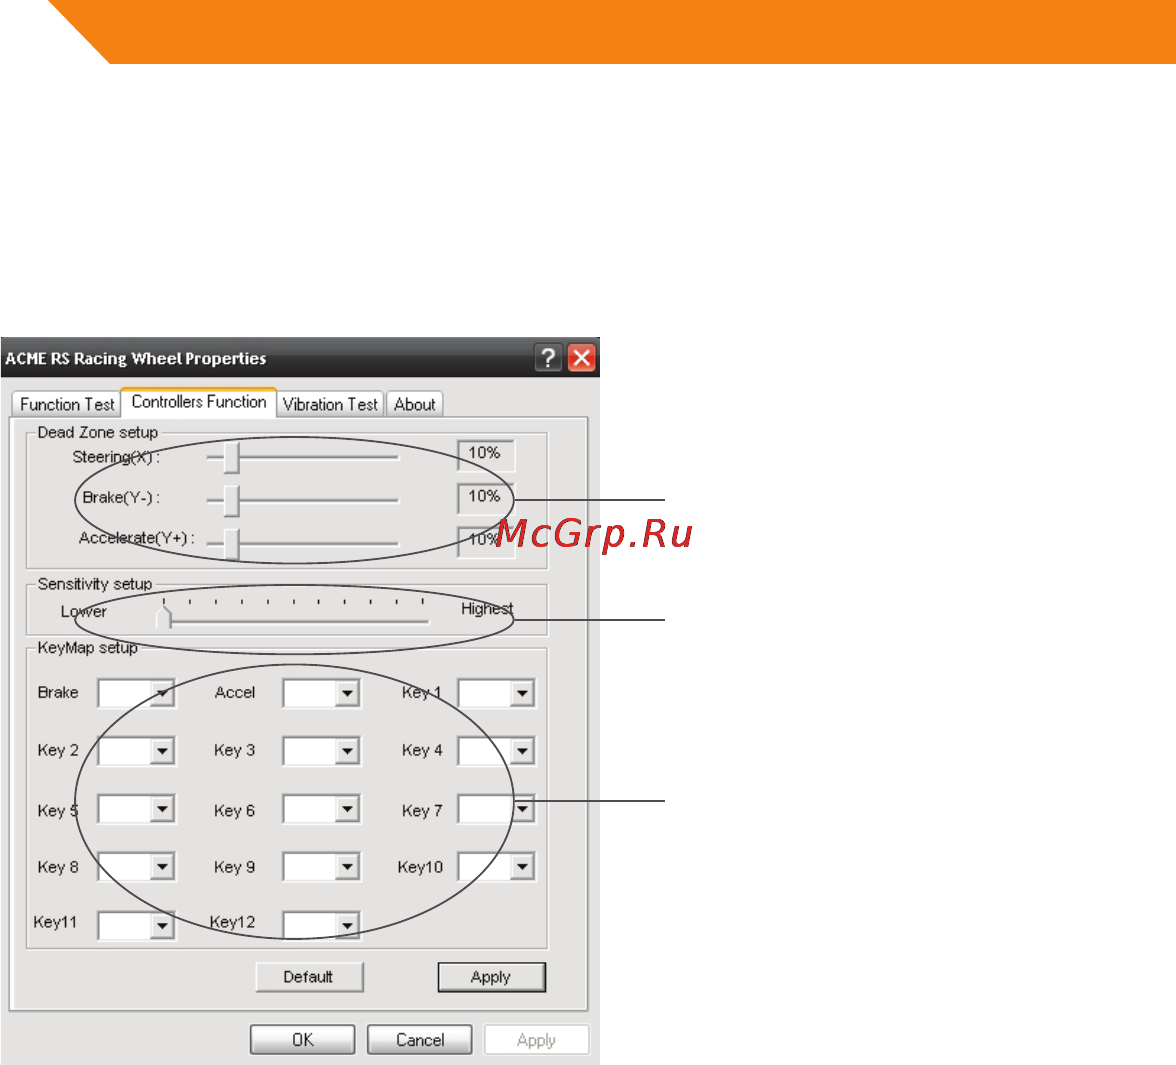Expand the Key 5 combo box

pyautogui.click(x=162, y=808)
